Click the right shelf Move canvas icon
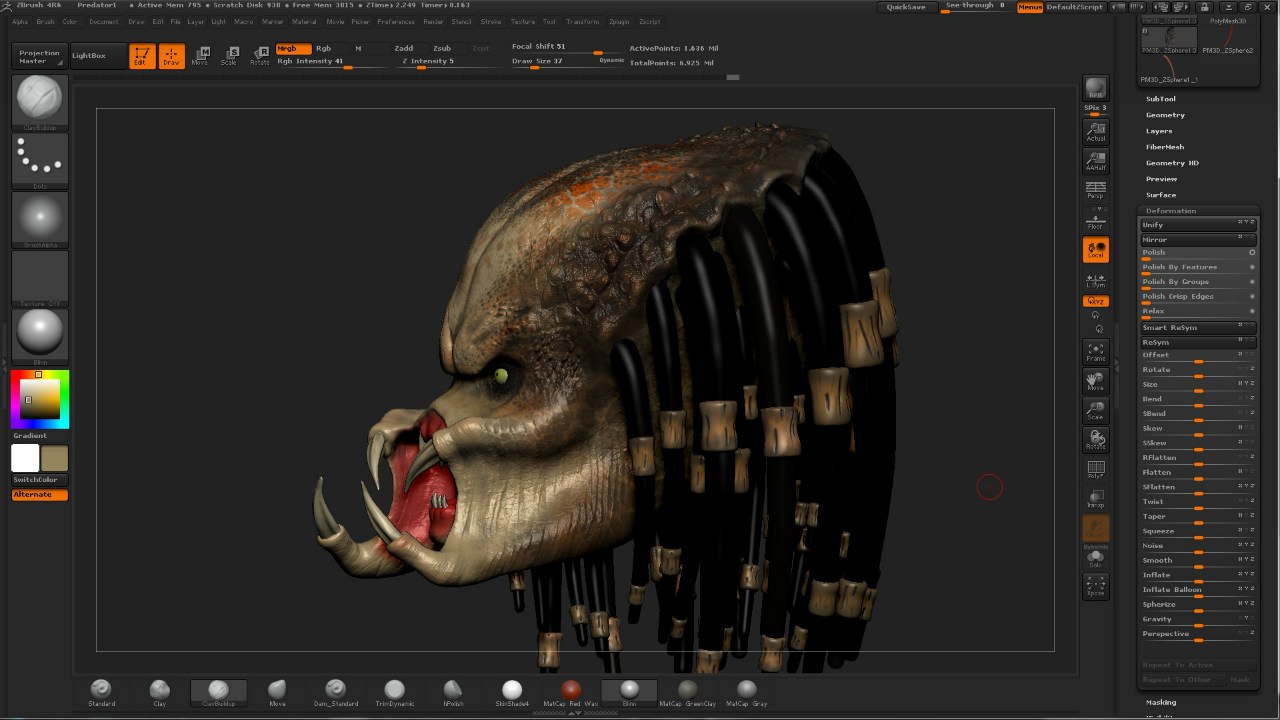This screenshot has width=1280, height=720. click(1096, 381)
